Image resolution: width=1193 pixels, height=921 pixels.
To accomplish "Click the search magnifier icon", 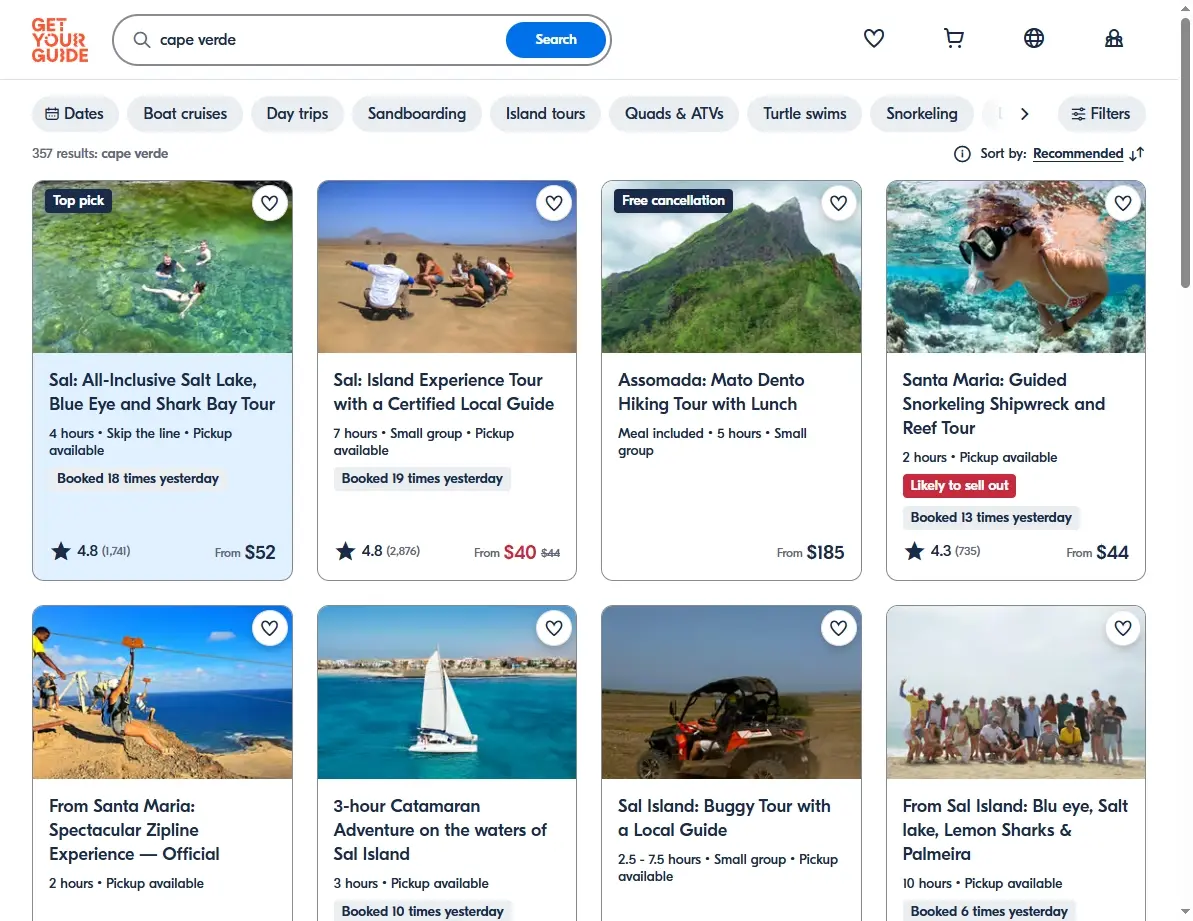I will click(x=142, y=40).
